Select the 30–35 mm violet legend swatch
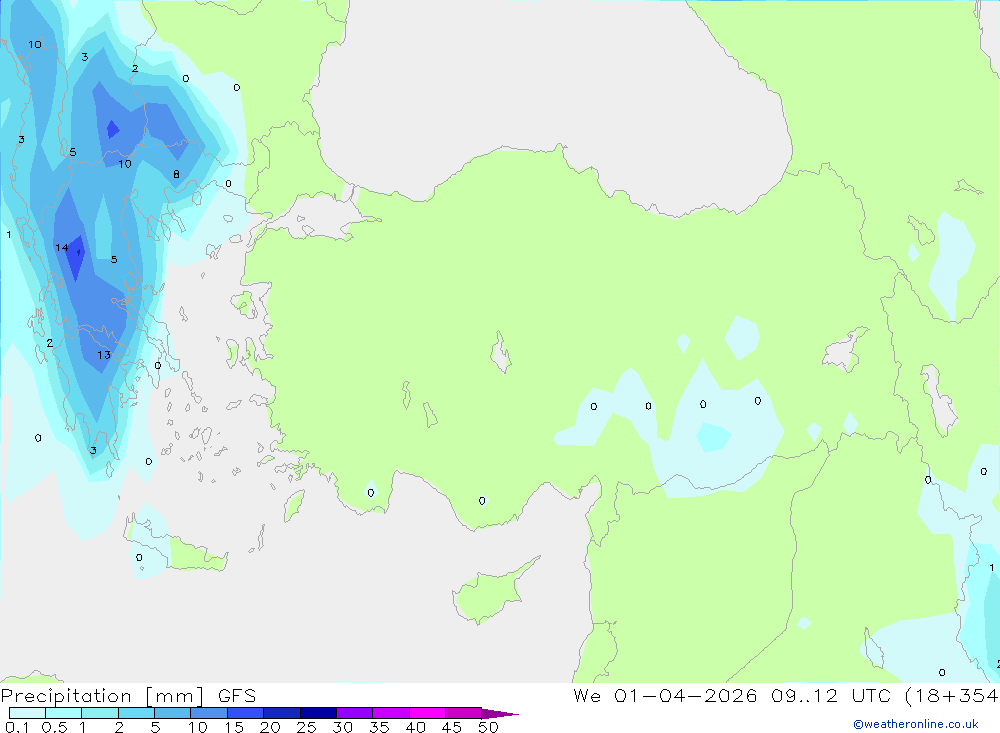This screenshot has height=733, width=1000. point(355,713)
